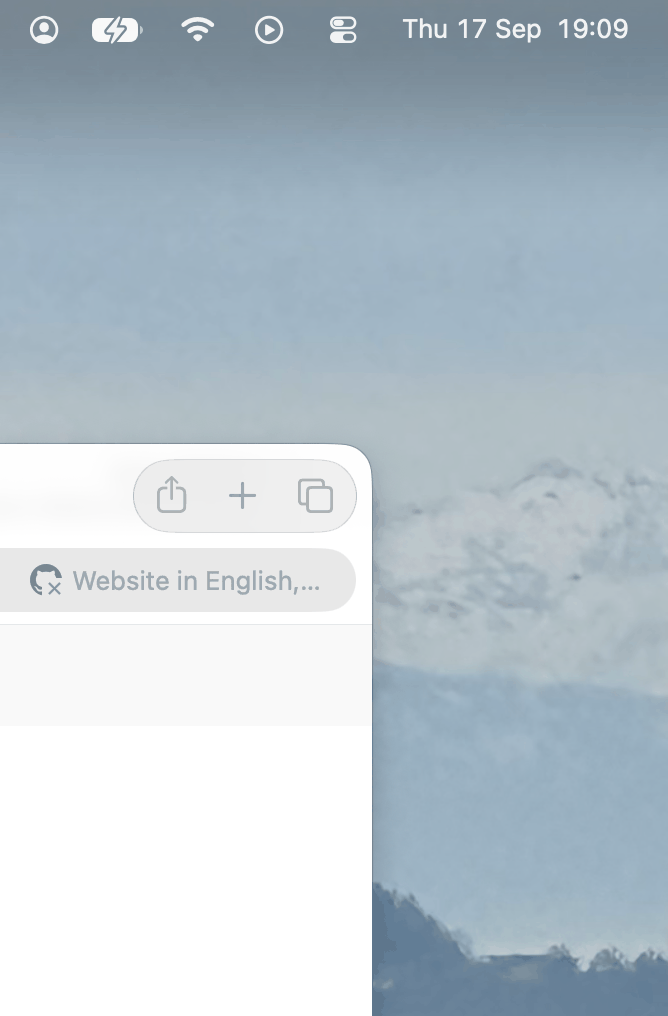Open the battery charging status menu
This screenshot has width=668, height=1016.
(x=117, y=30)
